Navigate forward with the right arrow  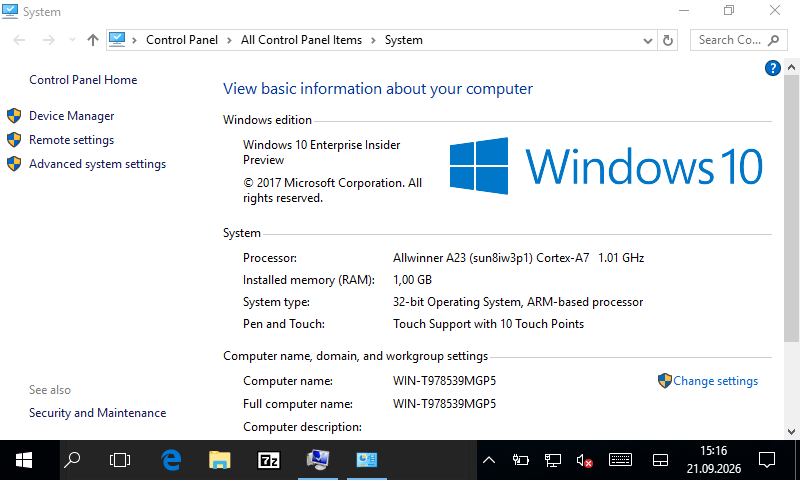[48, 40]
